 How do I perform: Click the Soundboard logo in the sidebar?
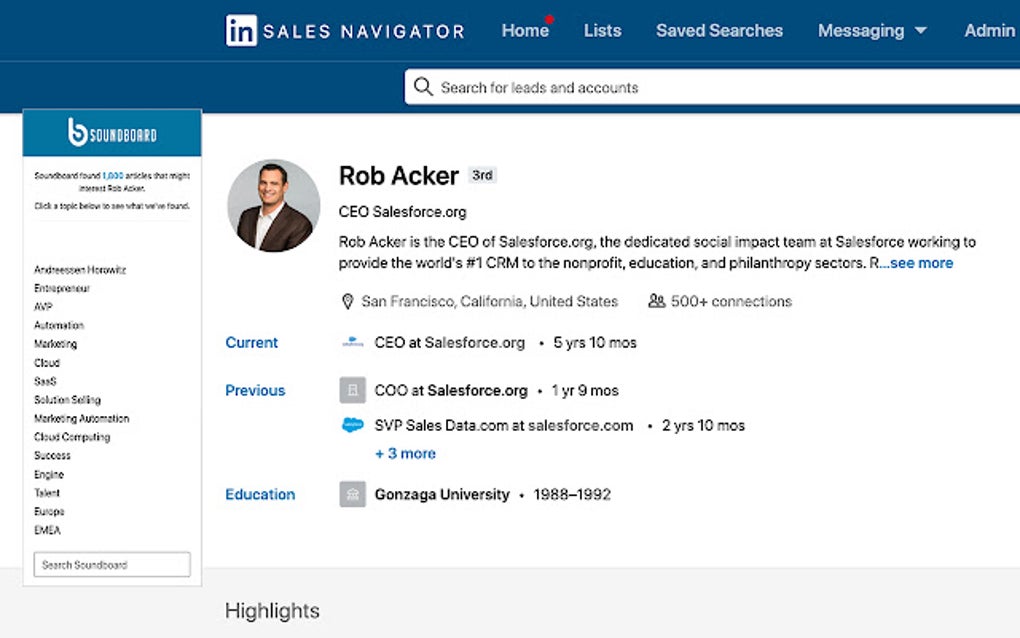[x=112, y=133]
